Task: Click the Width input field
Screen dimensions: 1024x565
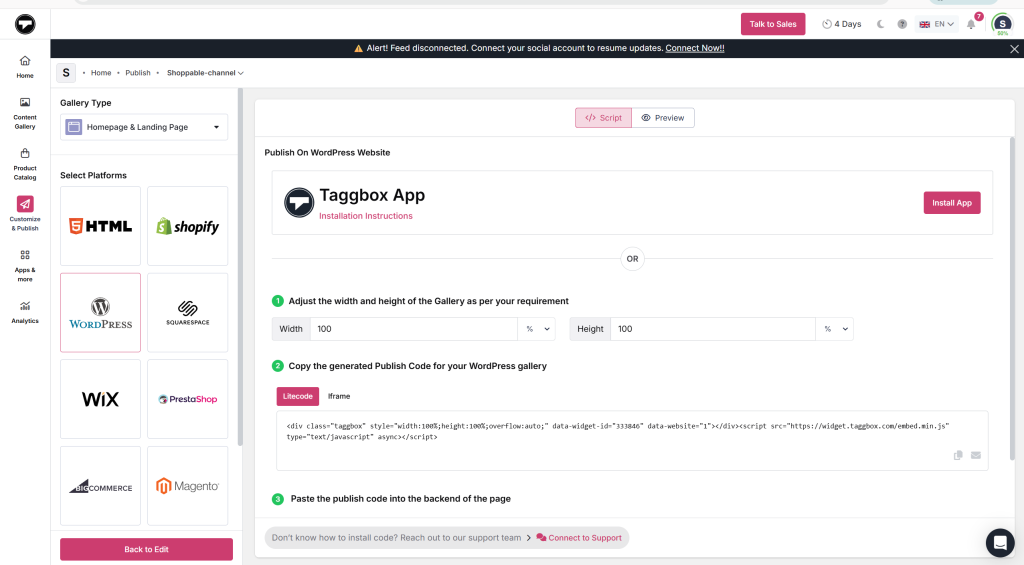Action: pyautogui.click(x=414, y=329)
